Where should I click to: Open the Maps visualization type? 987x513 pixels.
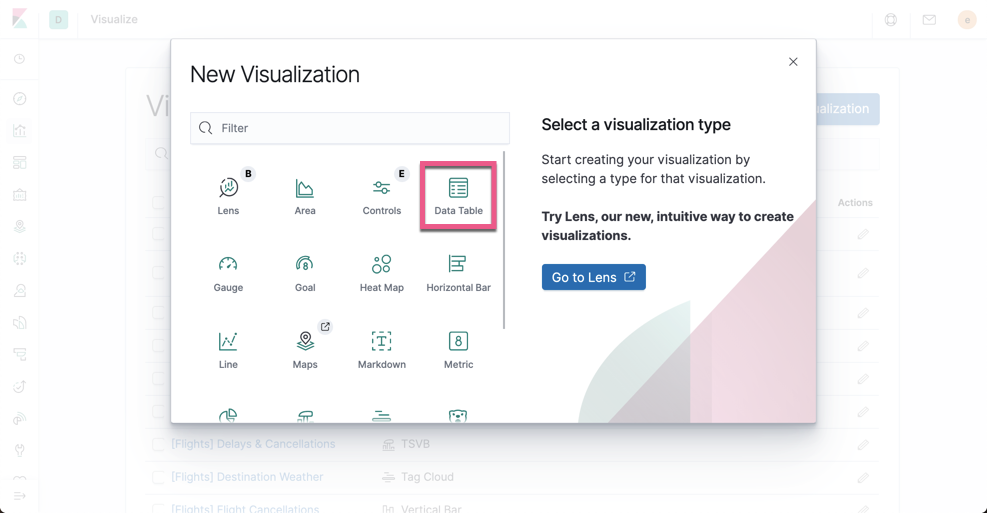(x=305, y=350)
